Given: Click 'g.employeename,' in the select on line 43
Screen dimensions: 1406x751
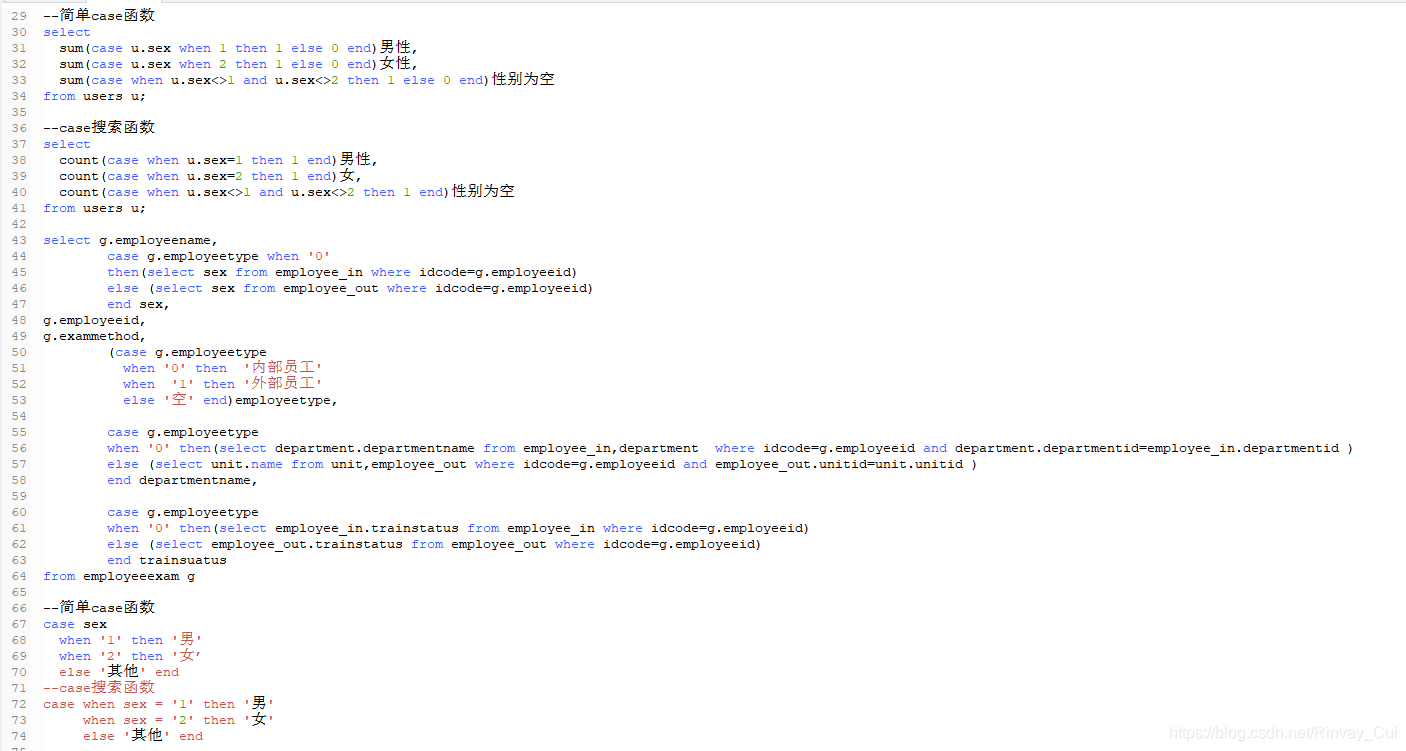Looking at the screenshot, I should (158, 240).
